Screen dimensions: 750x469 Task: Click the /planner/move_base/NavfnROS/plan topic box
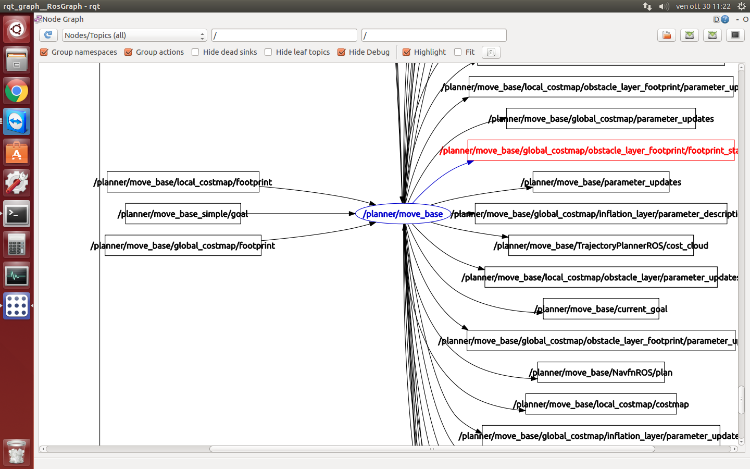click(x=600, y=372)
